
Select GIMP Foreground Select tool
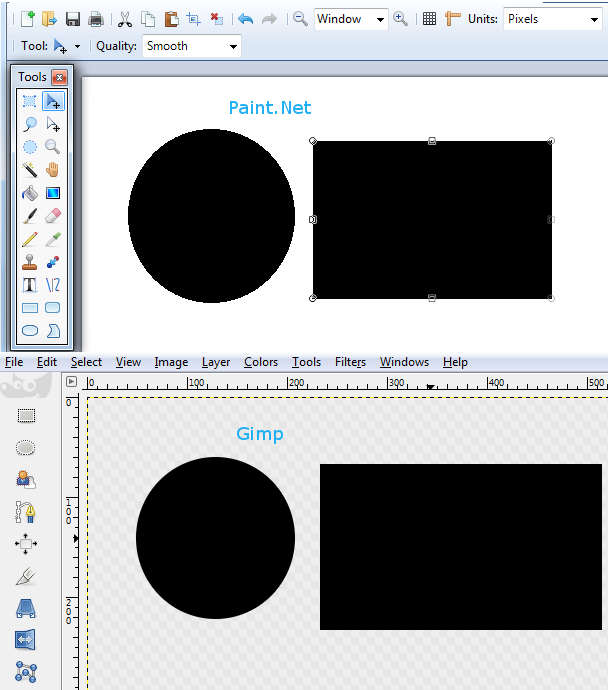[26, 480]
